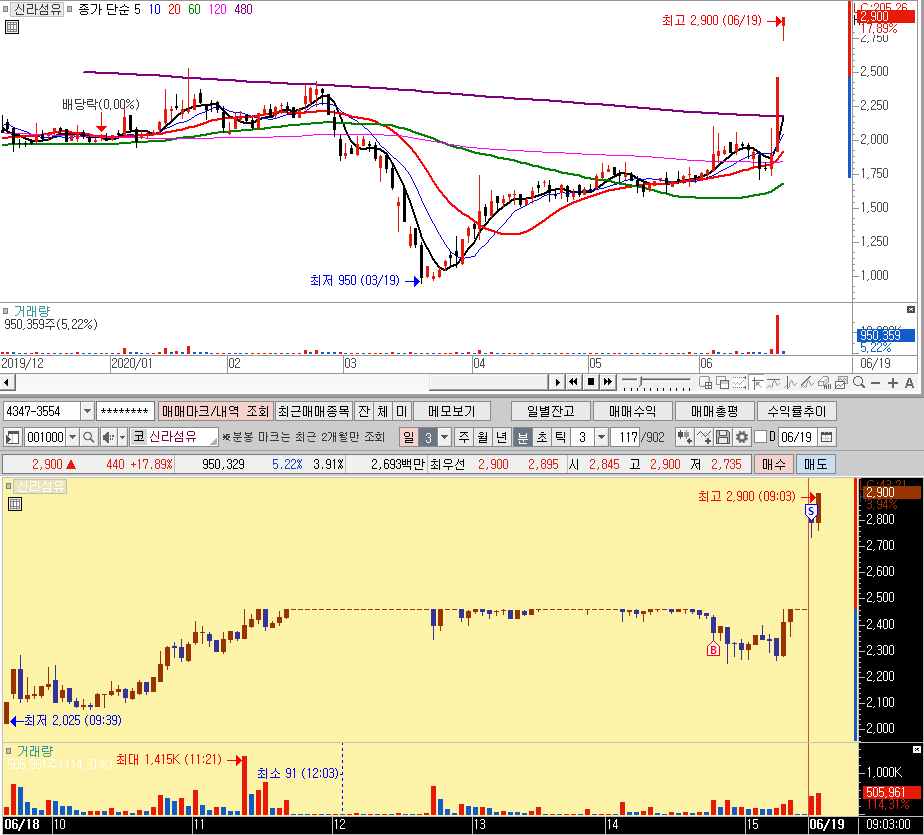Viewport: 924px width, 835px height.
Task: Open the 매매총평 tab
Action: (x=714, y=411)
